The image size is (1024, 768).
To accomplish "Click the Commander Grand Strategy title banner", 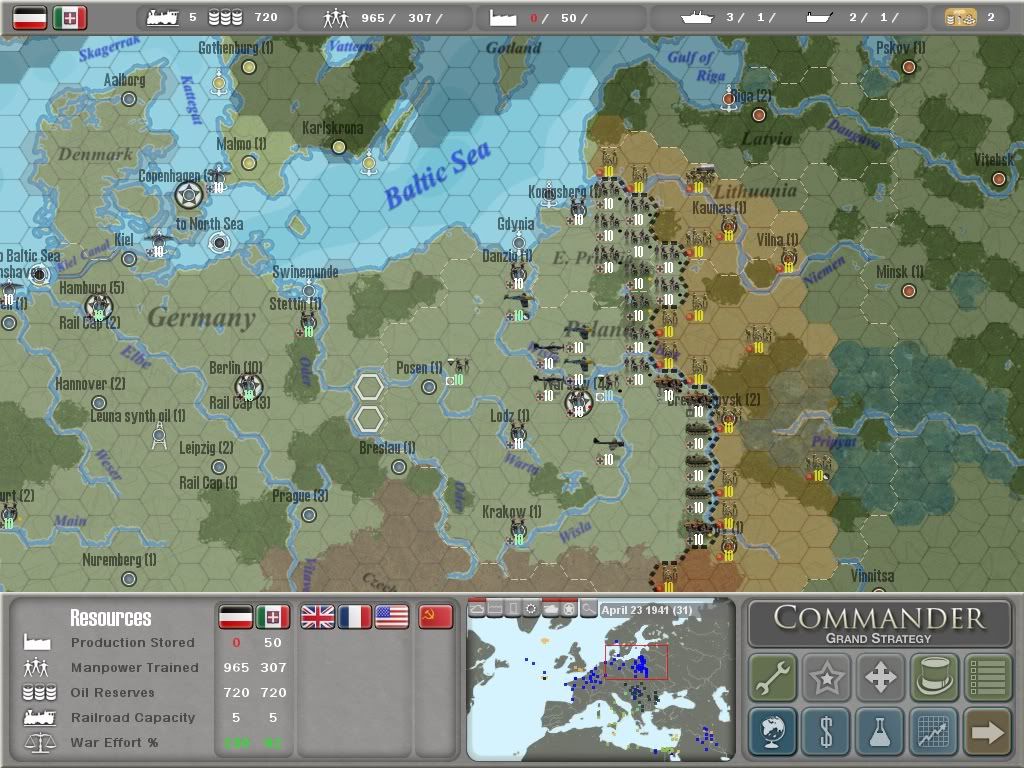I will click(879, 625).
